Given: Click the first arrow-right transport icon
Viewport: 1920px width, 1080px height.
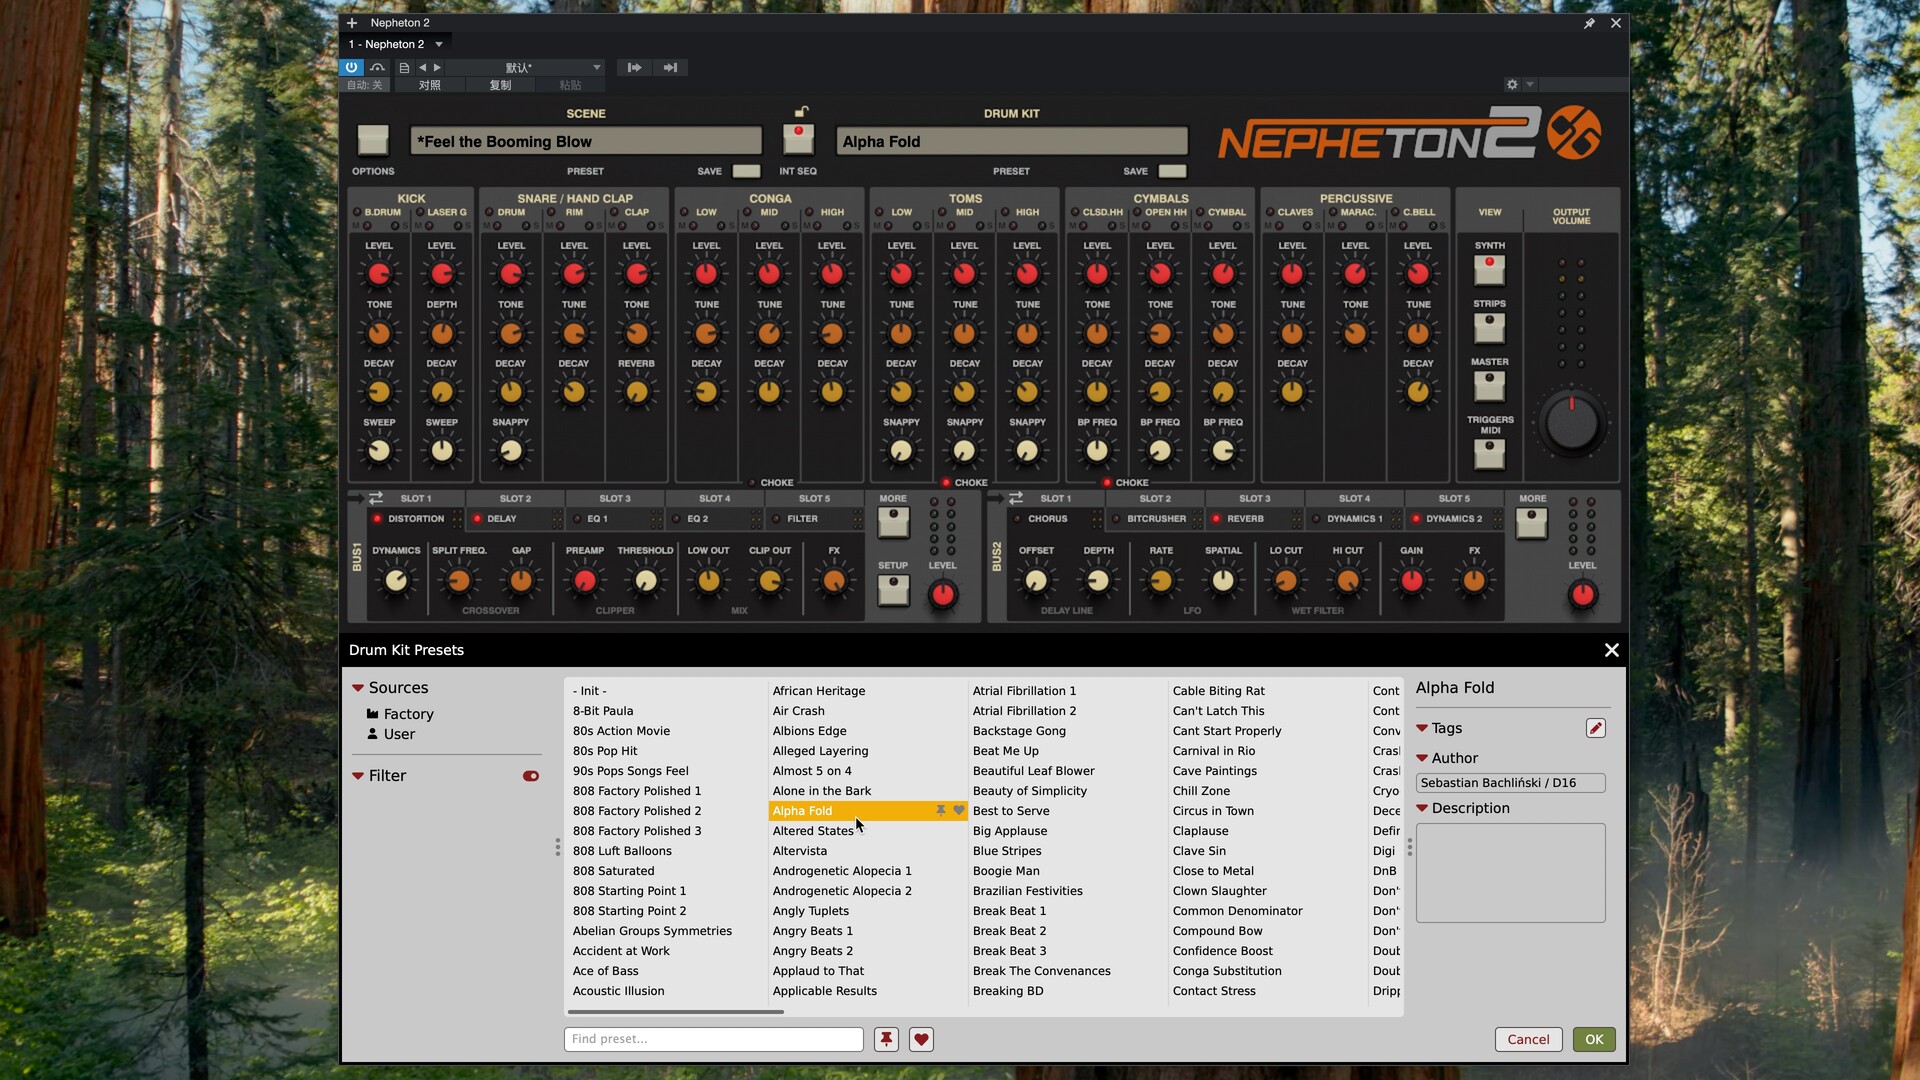Looking at the screenshot, I should [634, 68].
